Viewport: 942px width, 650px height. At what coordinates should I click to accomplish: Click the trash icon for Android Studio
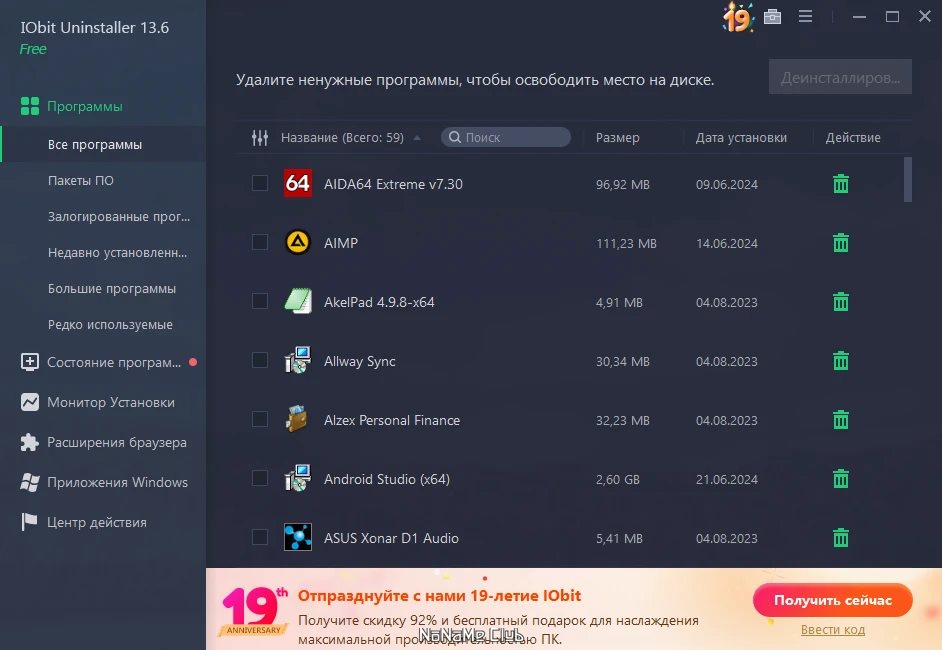pyautogui.click(x=840, y=479)
